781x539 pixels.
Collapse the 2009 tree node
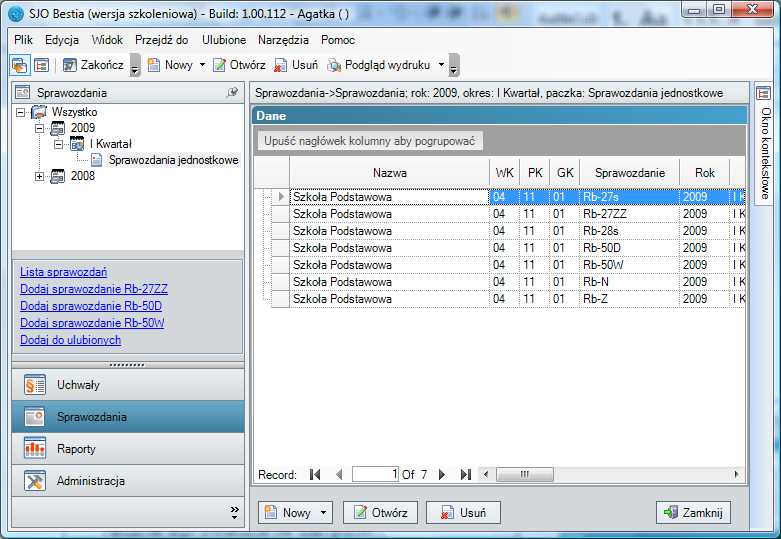[x=39, y=129]
